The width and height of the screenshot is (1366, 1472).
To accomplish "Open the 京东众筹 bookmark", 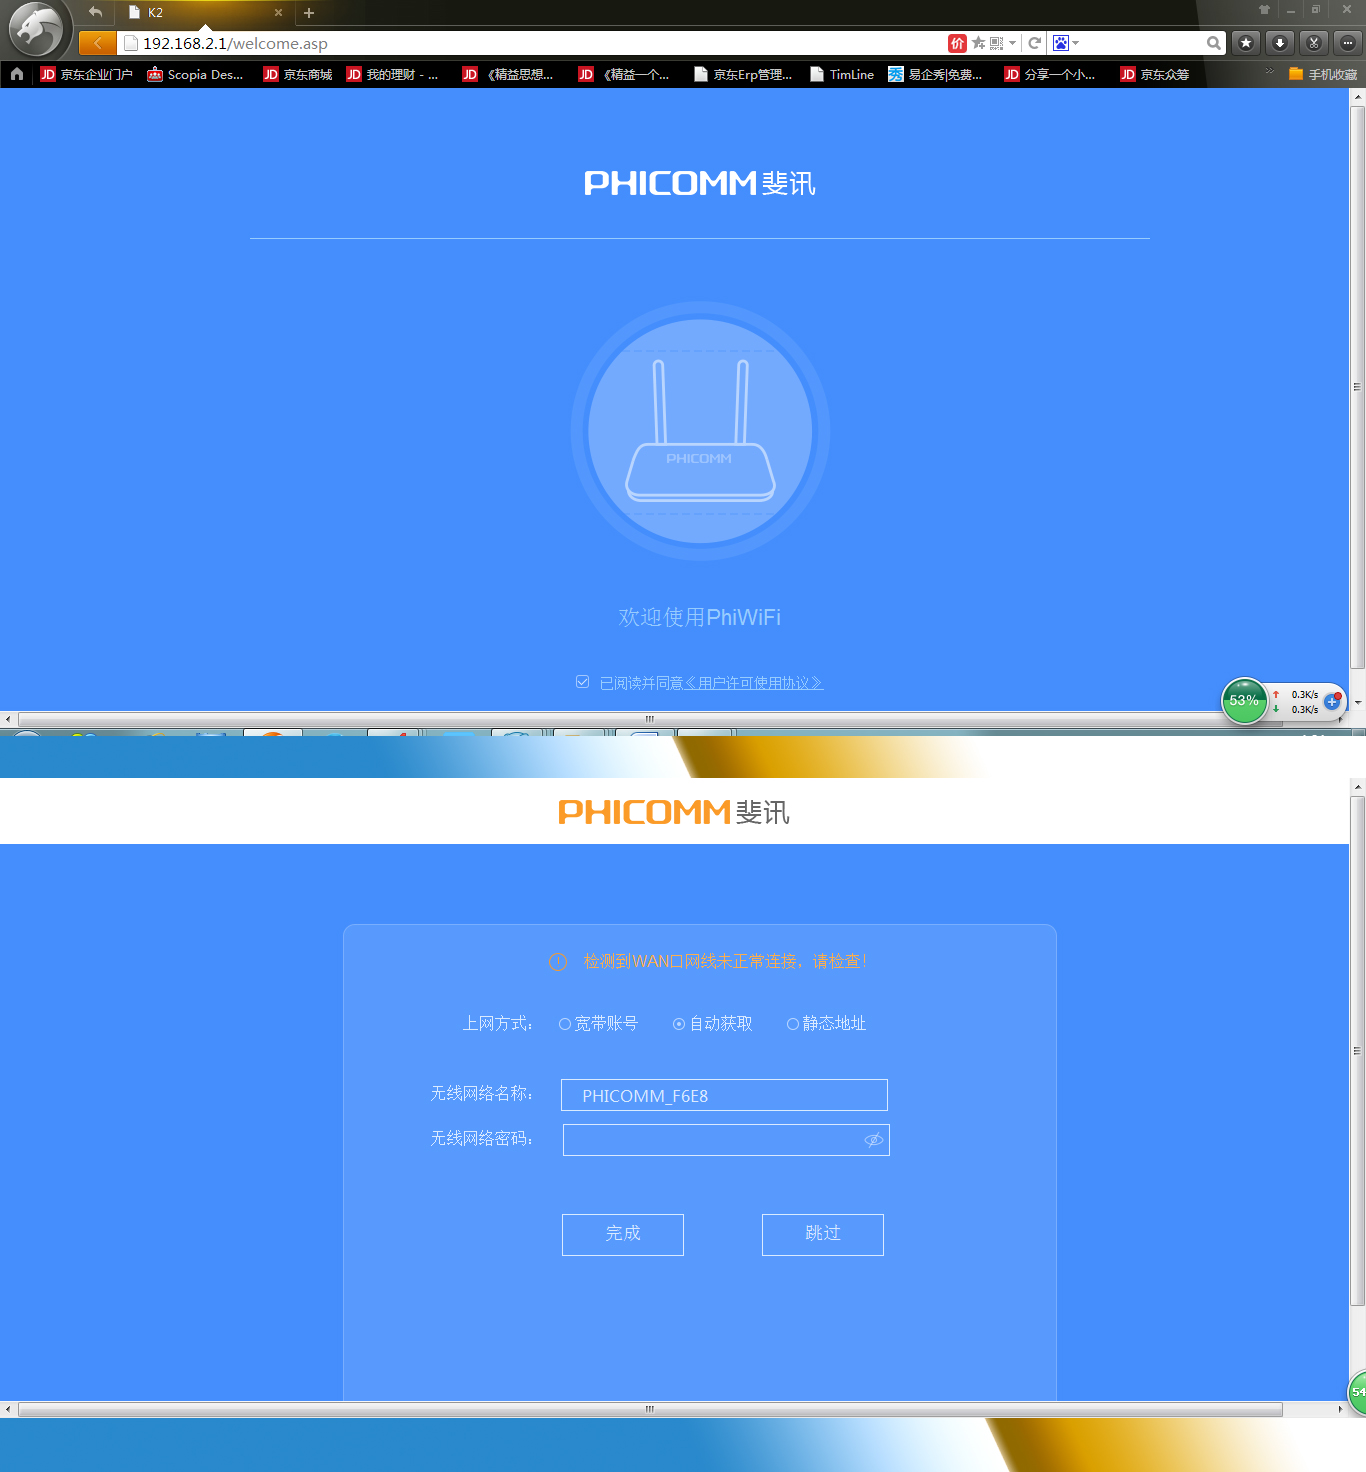I will (x=1155, y=74).
